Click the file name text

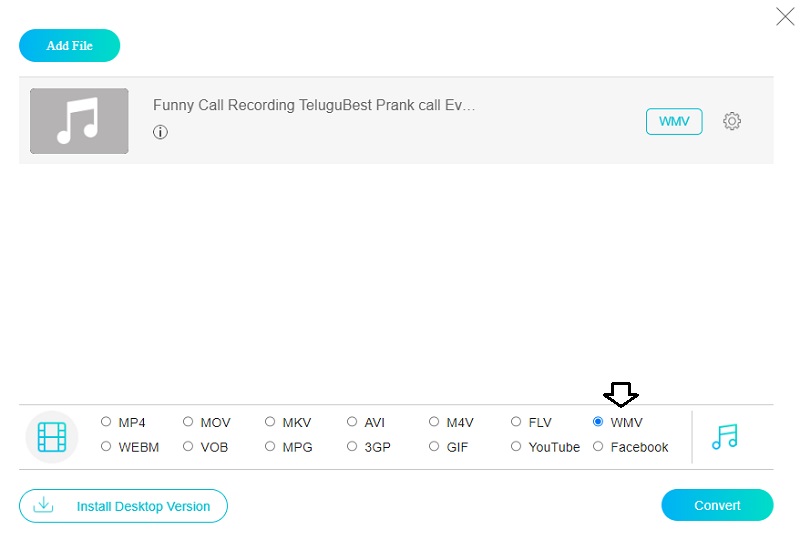point(314,105)
